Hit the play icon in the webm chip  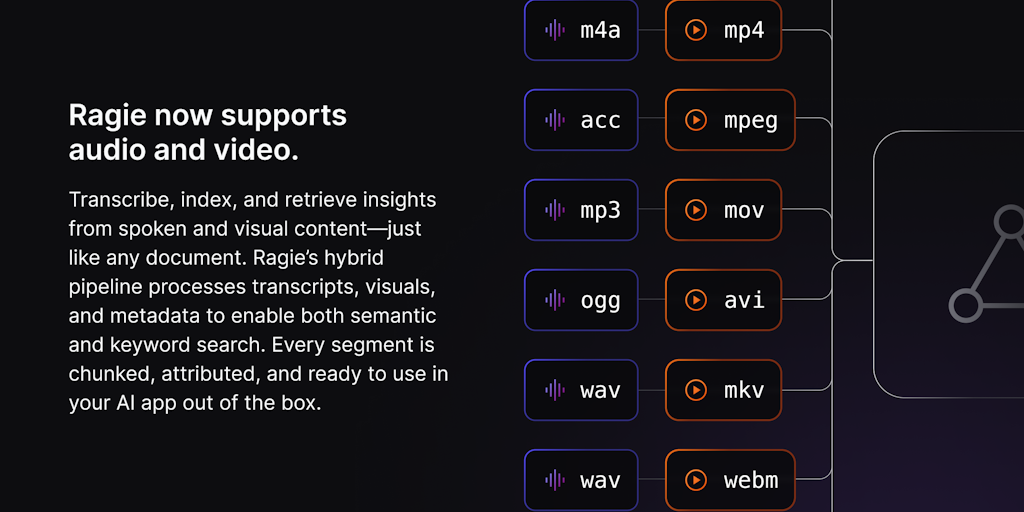point(695,480)
